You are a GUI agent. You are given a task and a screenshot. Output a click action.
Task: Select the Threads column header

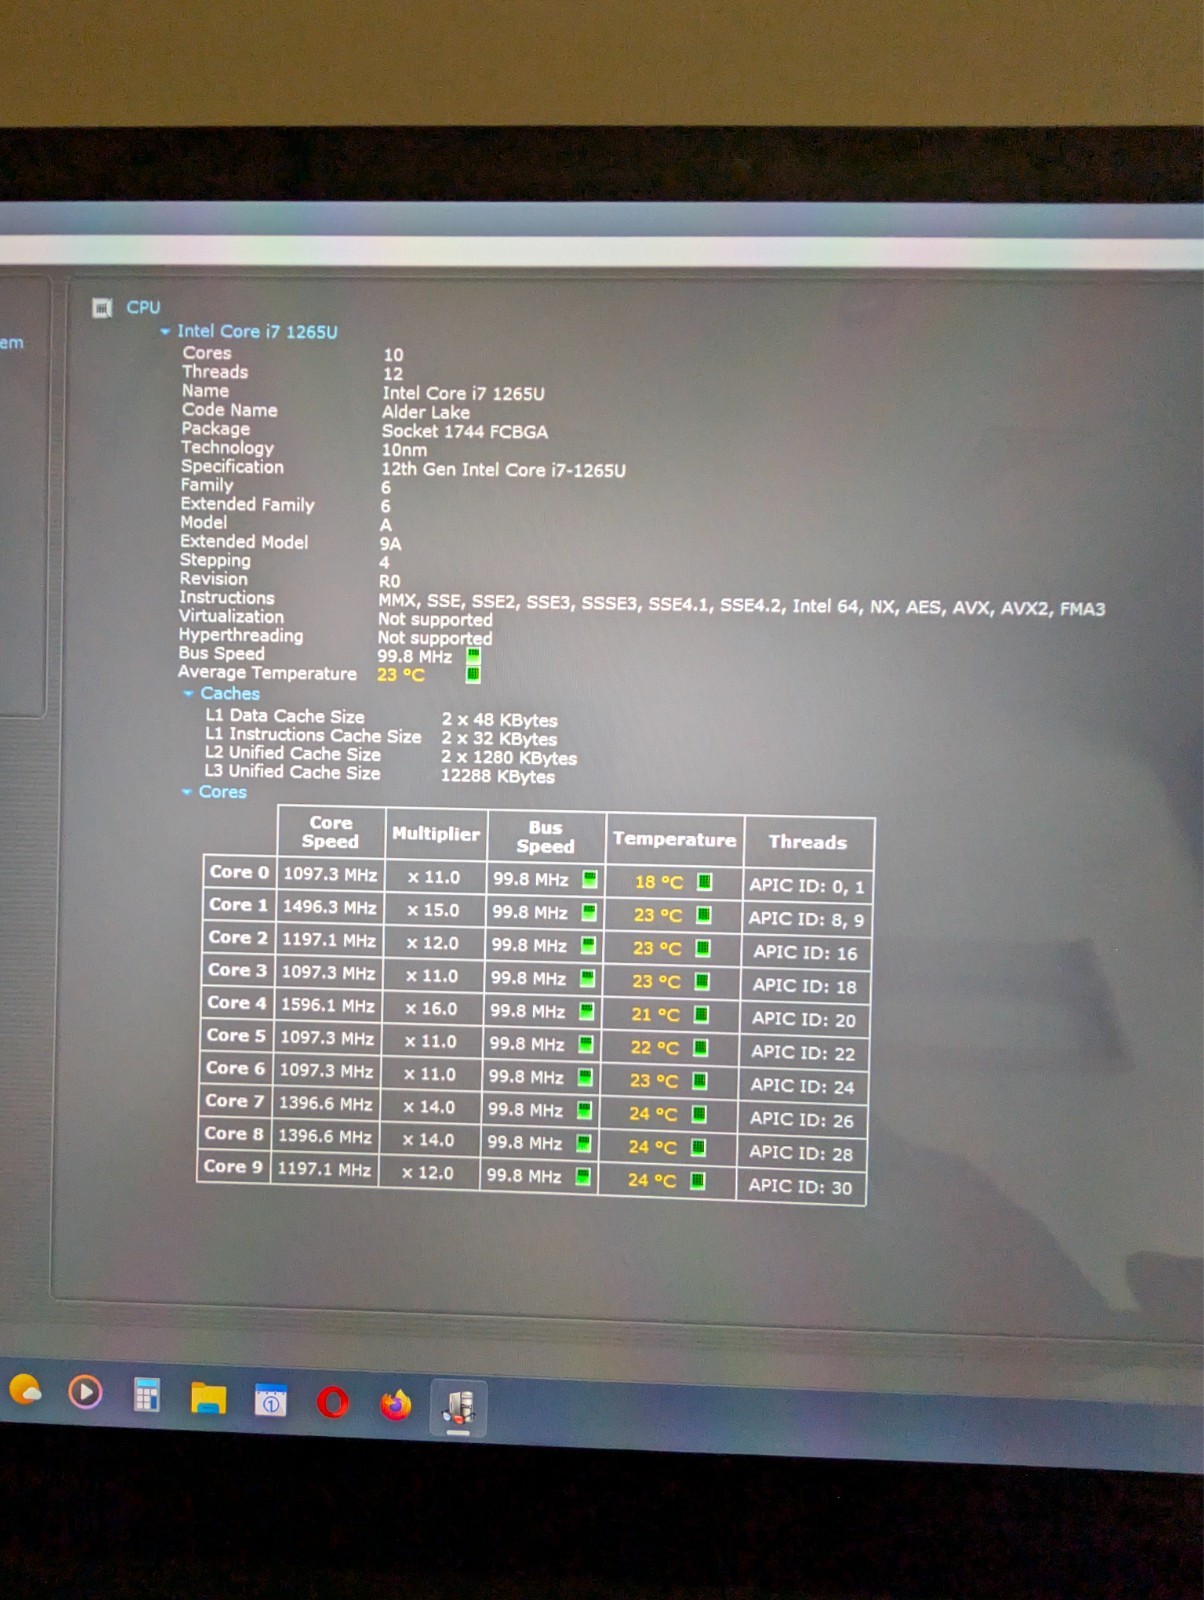click(x=808, y=842)
